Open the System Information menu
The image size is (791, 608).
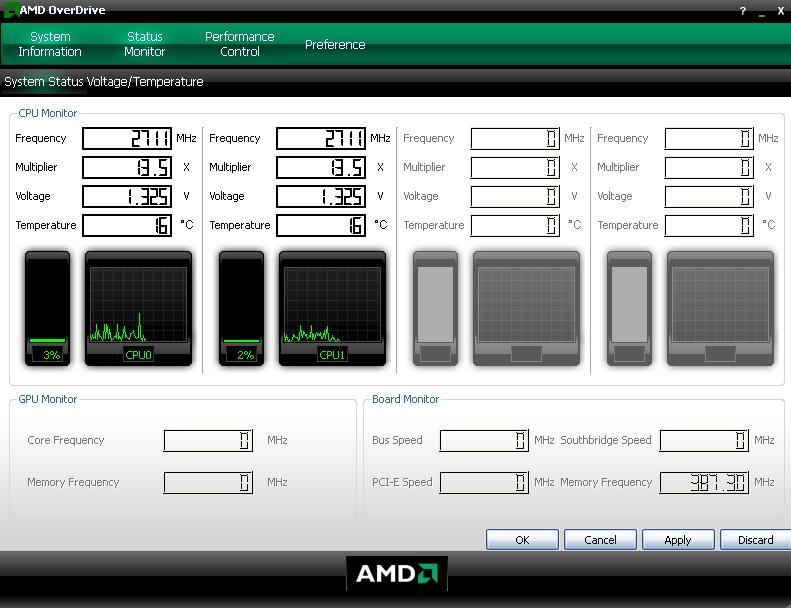tap(50, 44)
